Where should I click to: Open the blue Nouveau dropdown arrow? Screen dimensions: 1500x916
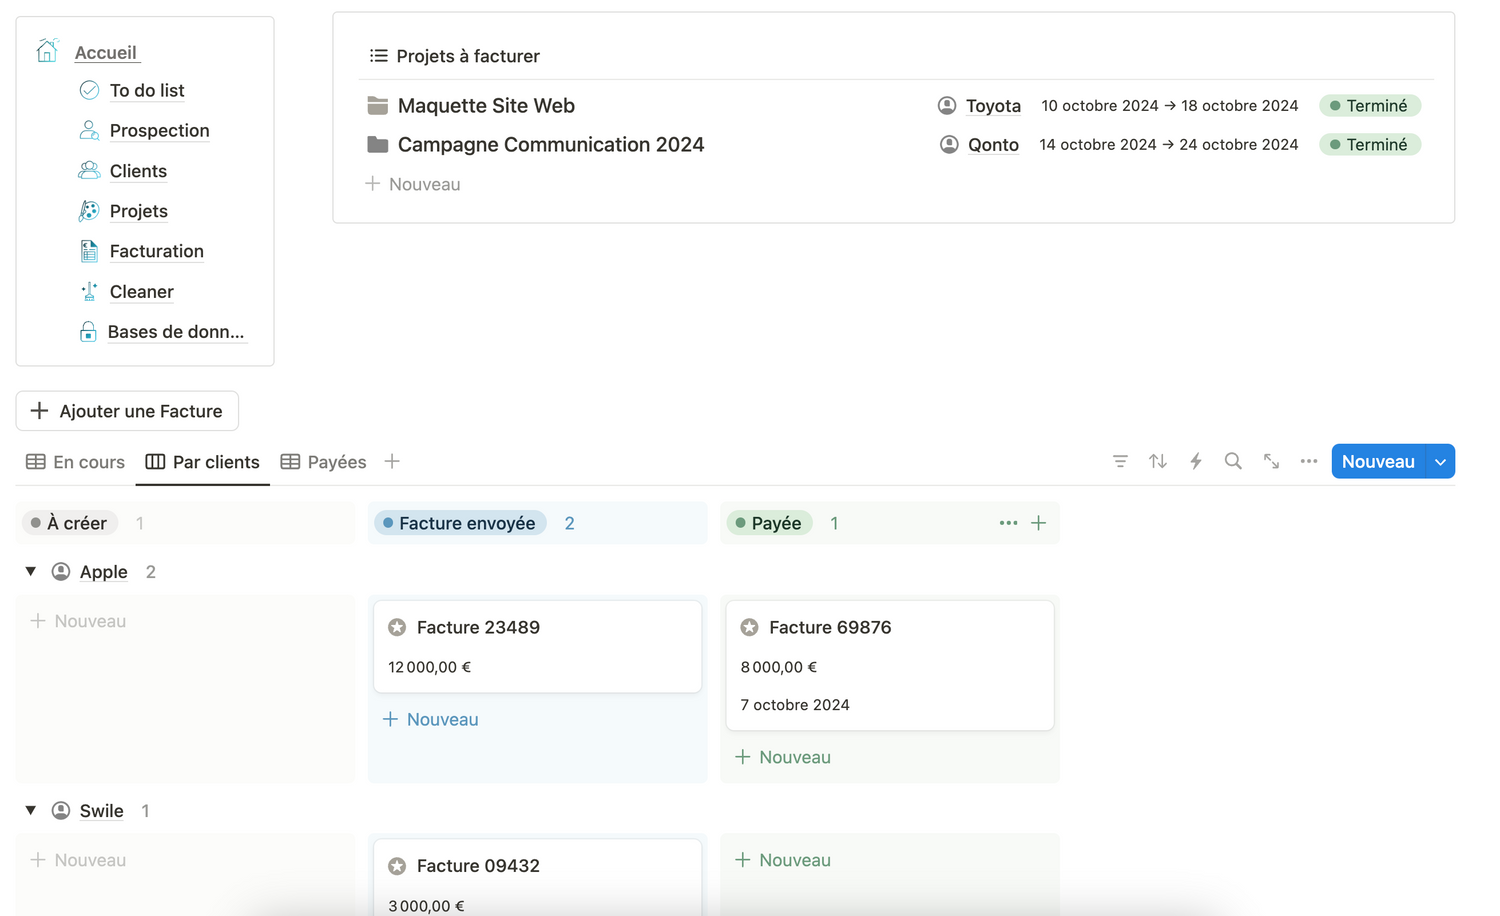click(1440, 462)
